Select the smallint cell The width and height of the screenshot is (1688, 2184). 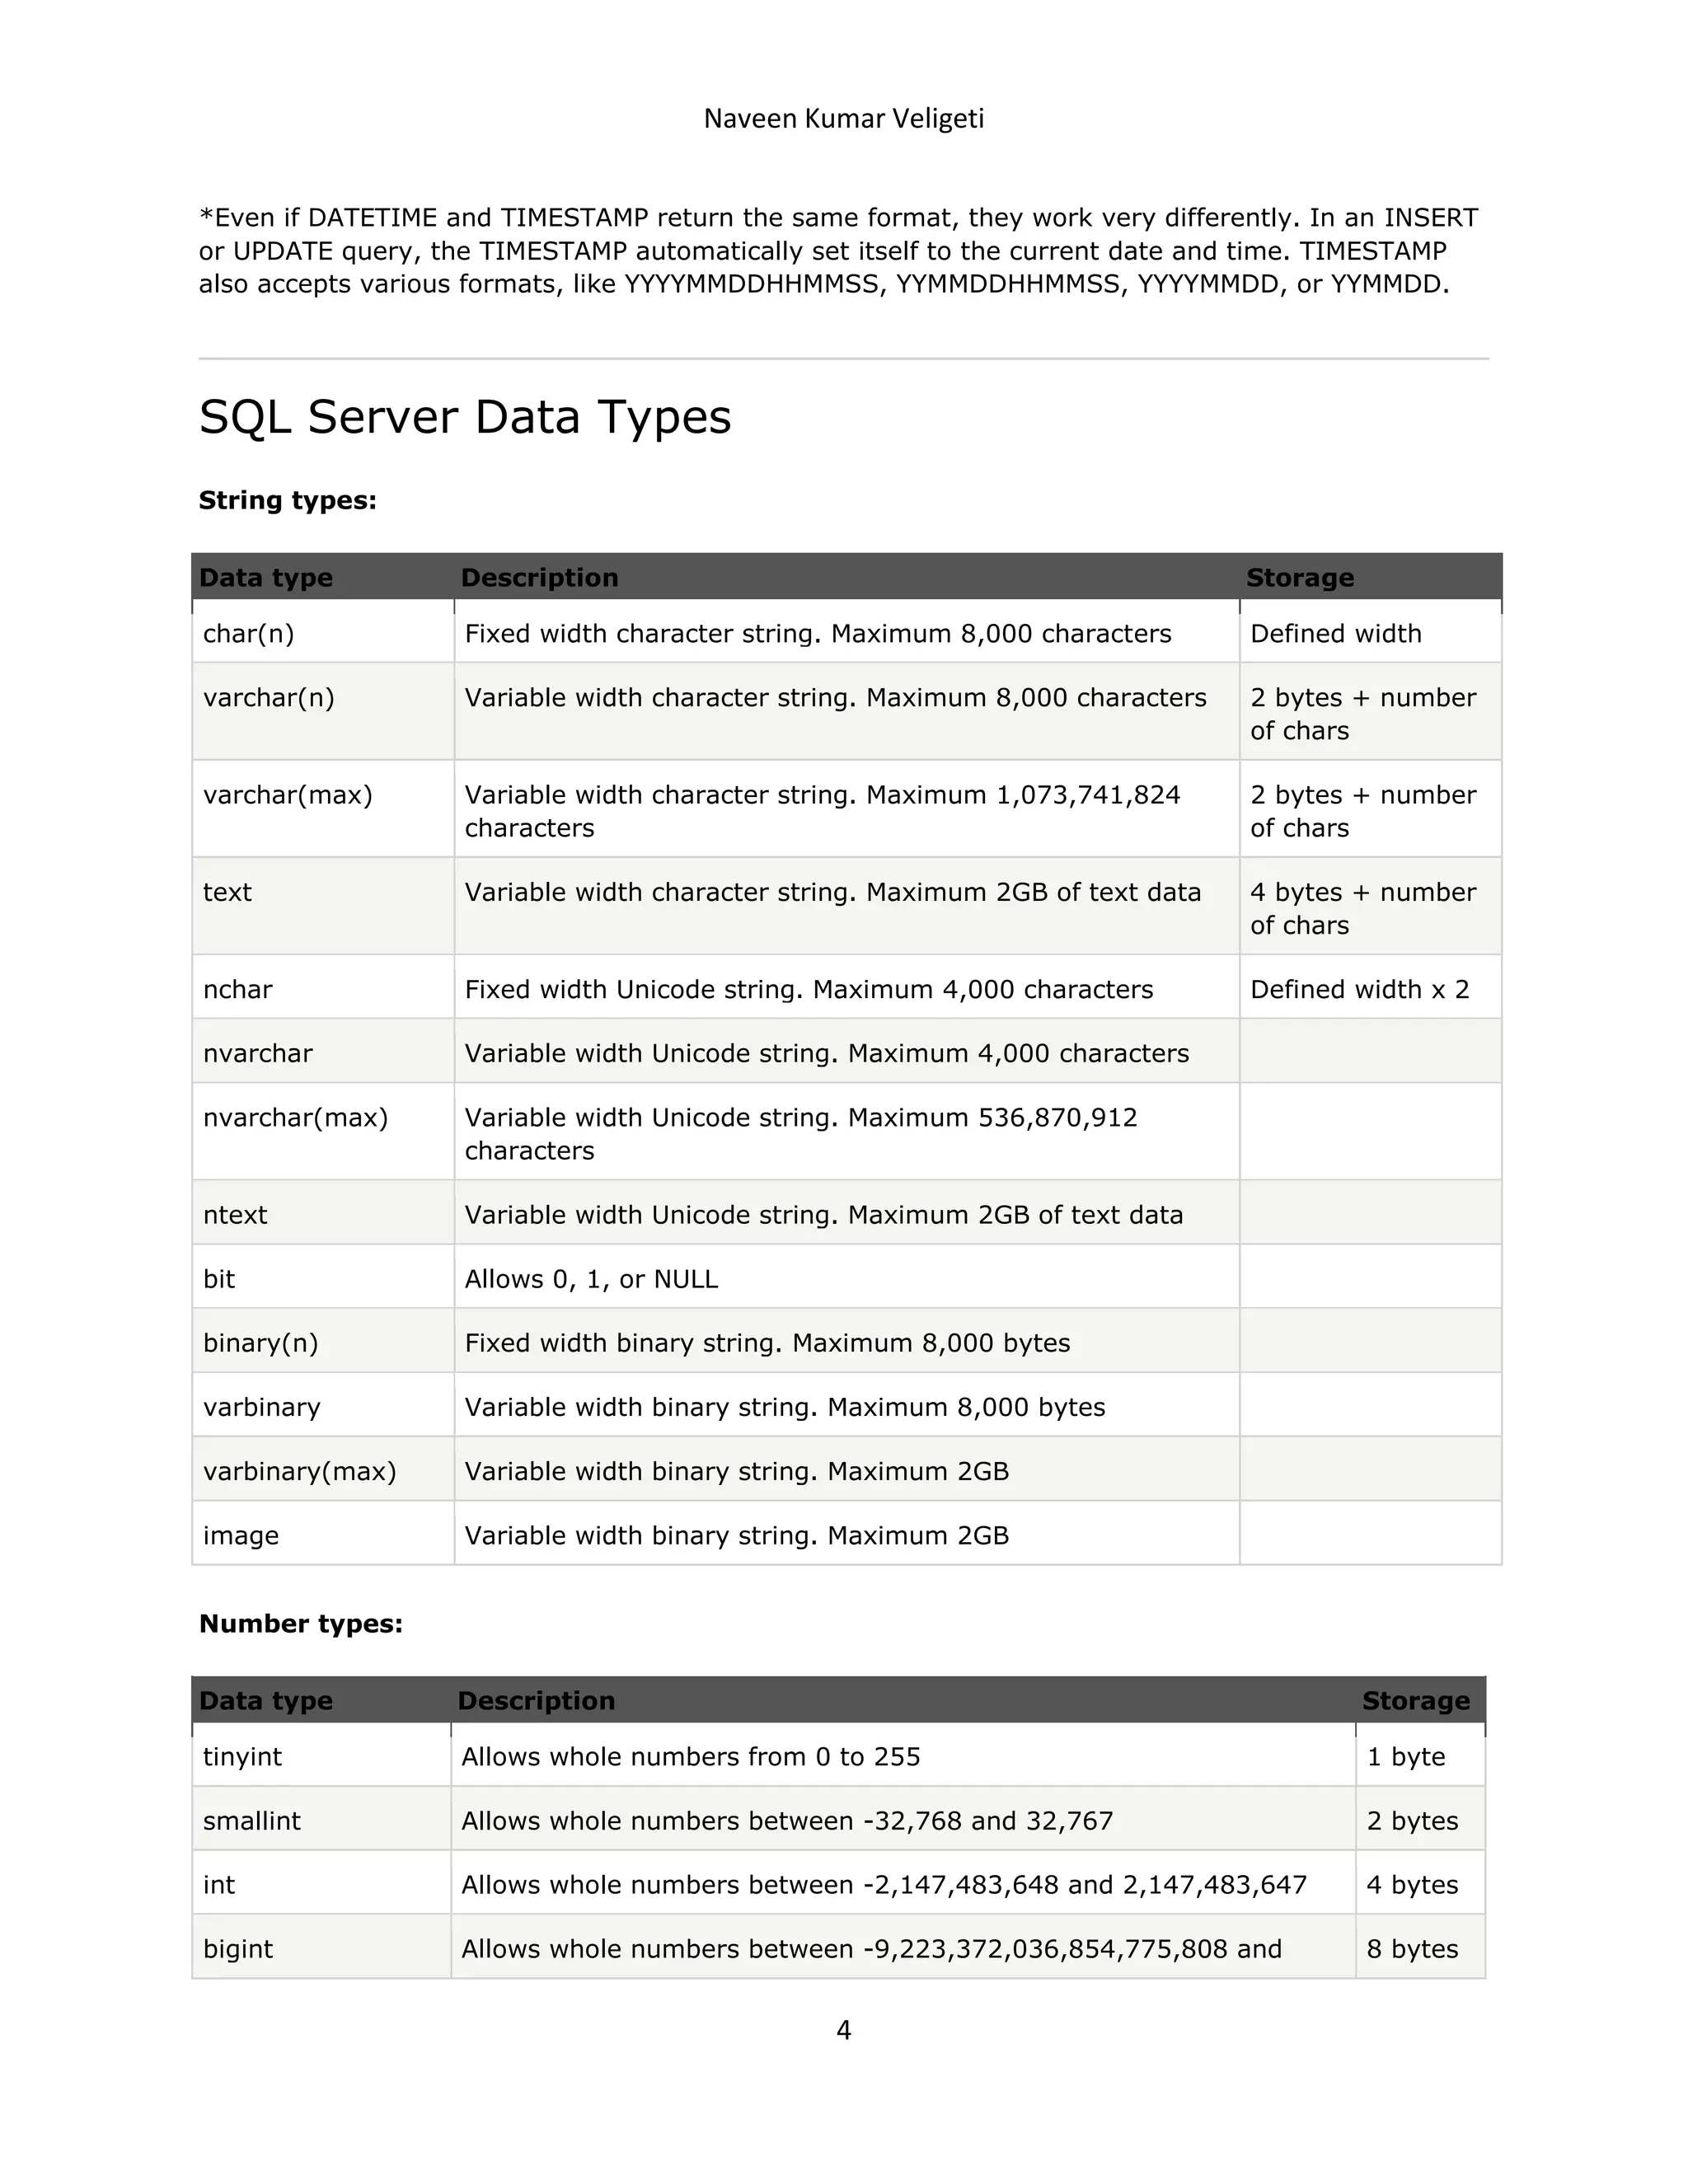click(x=321, y=1819)
